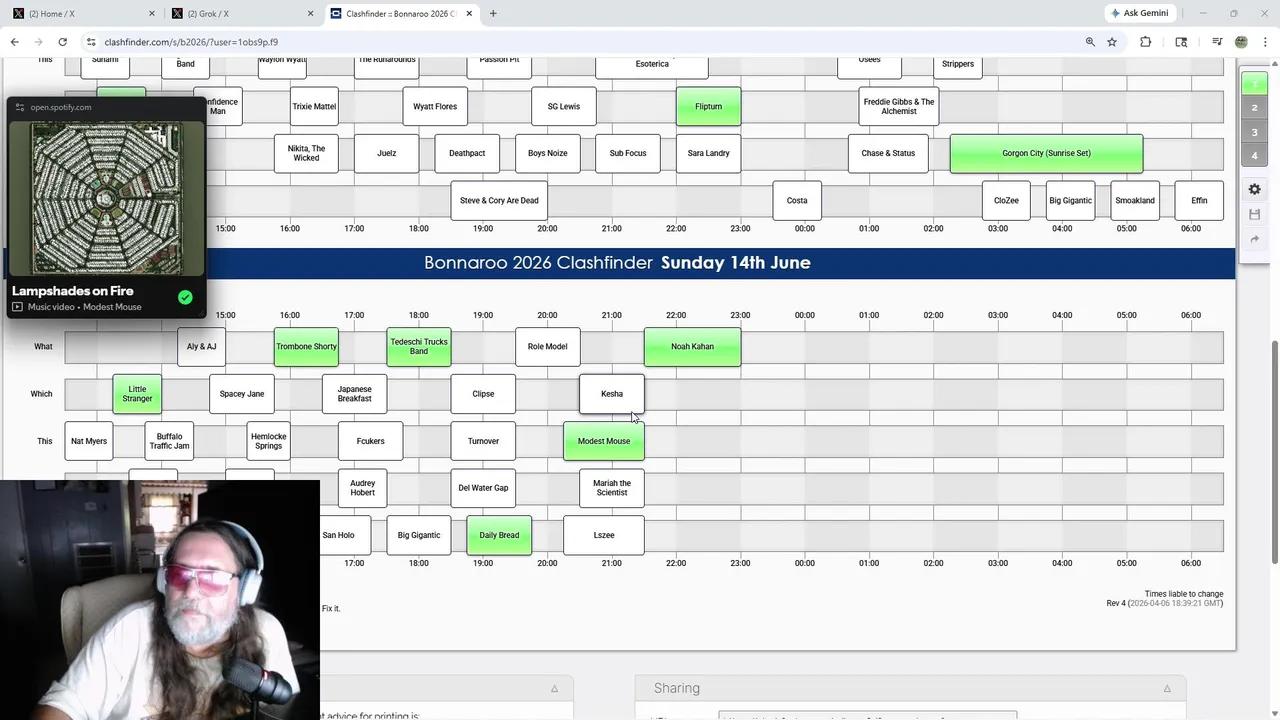Select the Mariah the Scientist block

612,488
